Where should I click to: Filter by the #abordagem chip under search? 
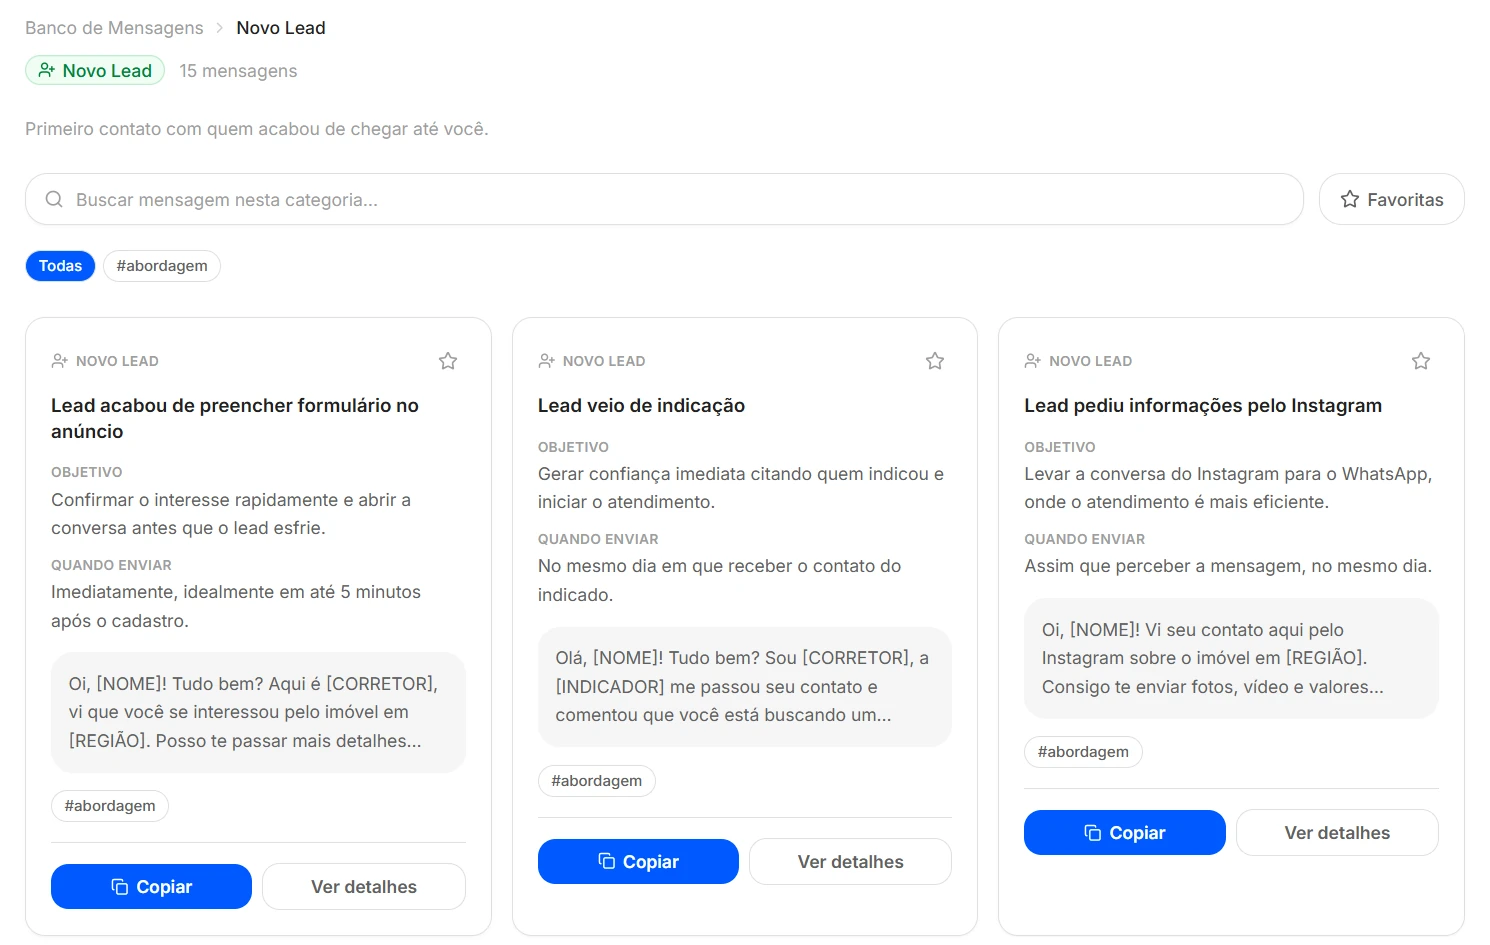[162, 266]
